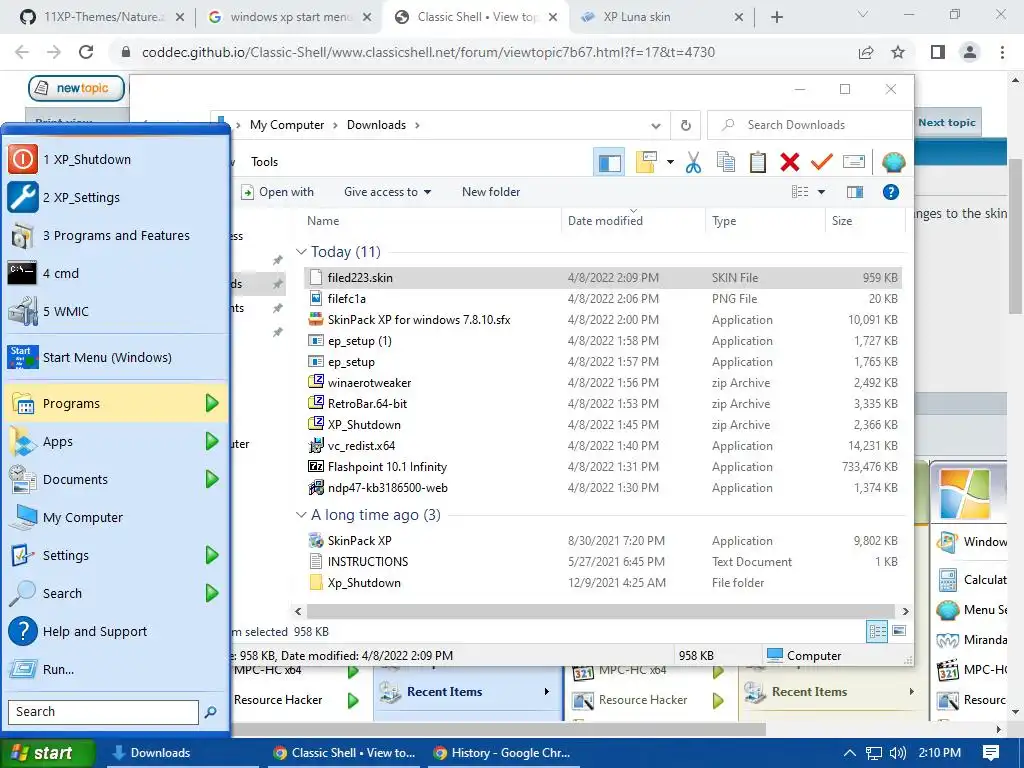Expand Settings submenu arrow

click(x=212, y=555)
